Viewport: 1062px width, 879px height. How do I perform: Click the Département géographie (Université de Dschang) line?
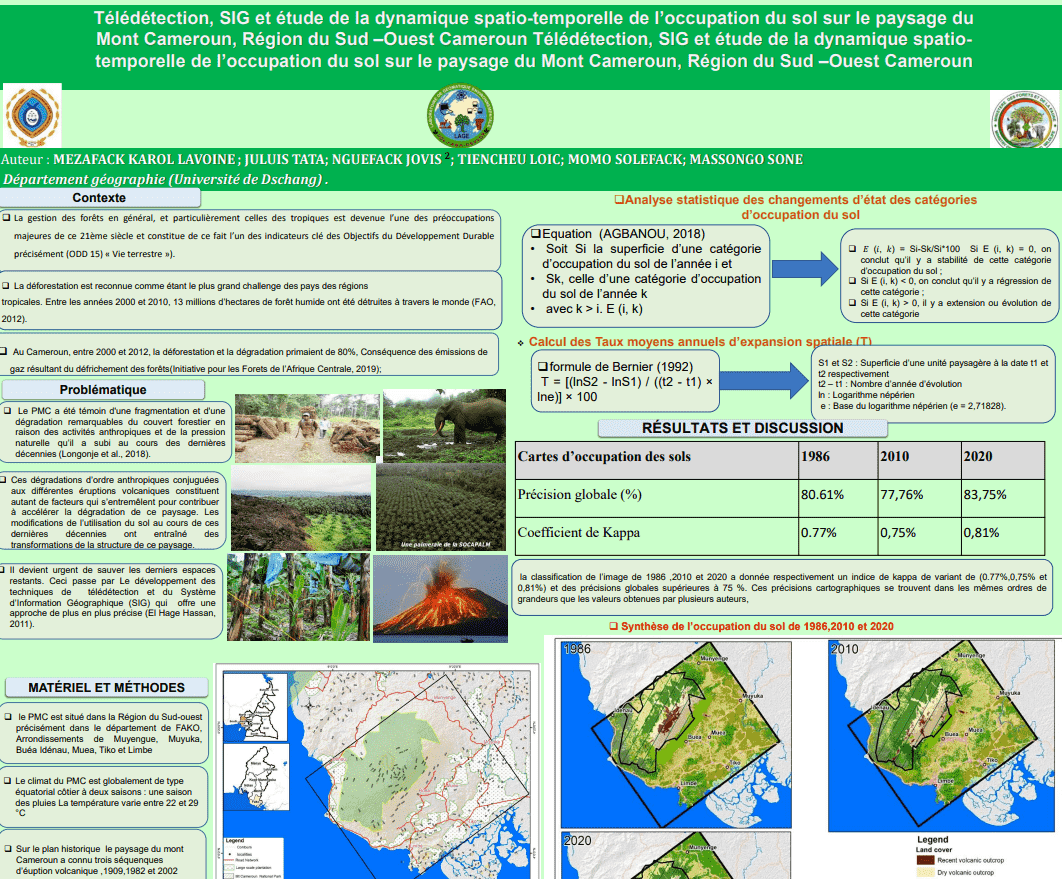(x=165, y=179)
